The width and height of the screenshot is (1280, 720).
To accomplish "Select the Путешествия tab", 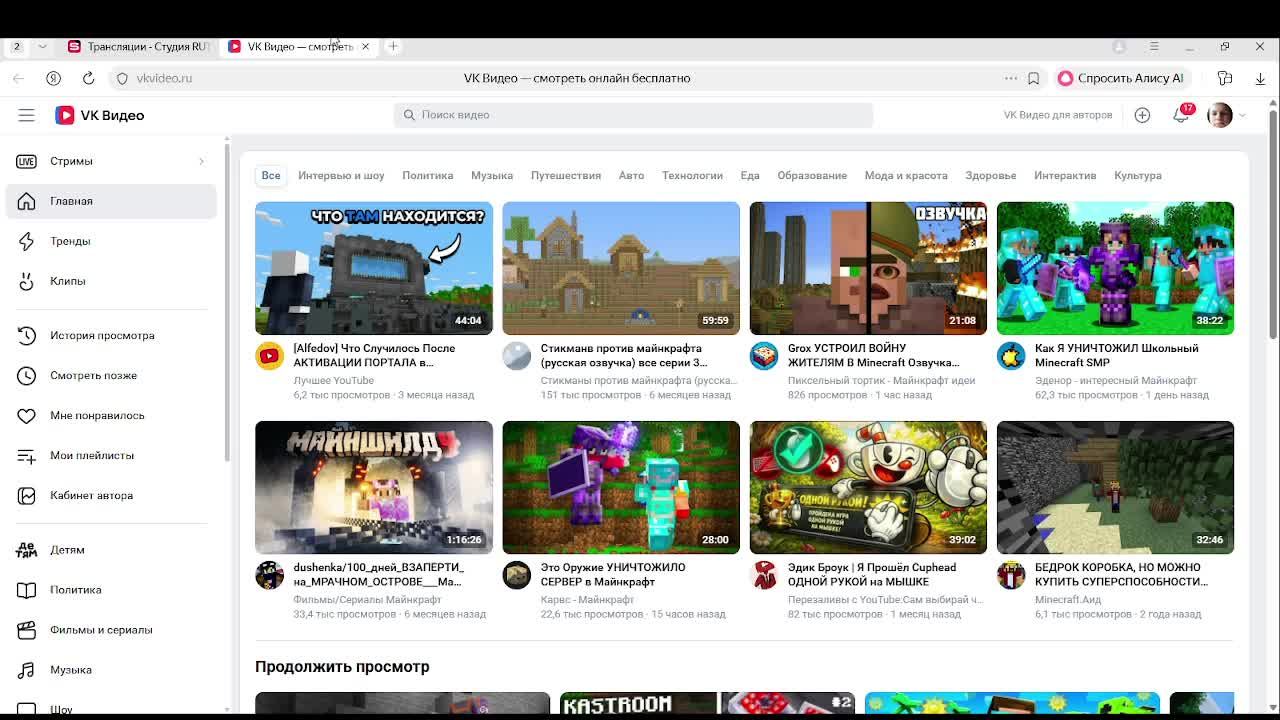I will point(566,175).
